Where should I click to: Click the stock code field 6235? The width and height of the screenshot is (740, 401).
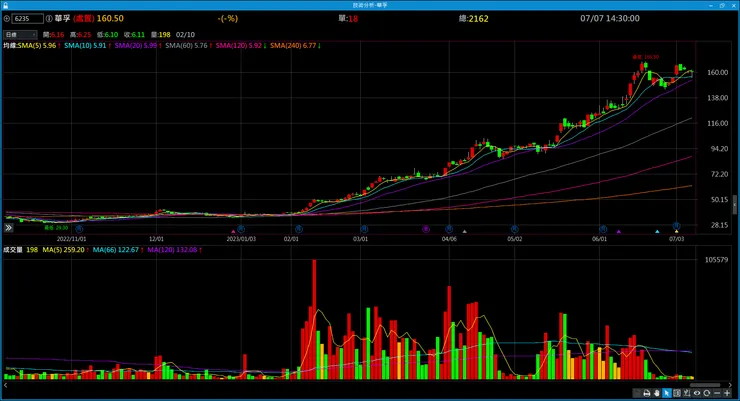(27, 19)
